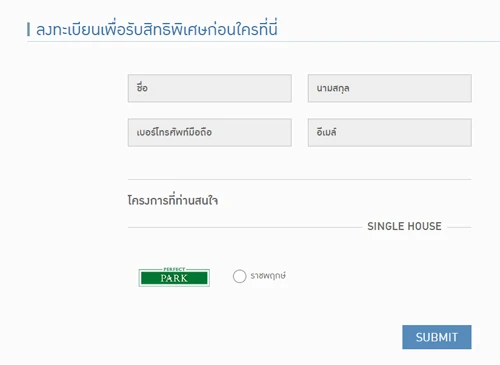Screen dimensions: 500x365
Task: Click the ราชพฤกษ์ option label text
Action: tap(268, 276)
